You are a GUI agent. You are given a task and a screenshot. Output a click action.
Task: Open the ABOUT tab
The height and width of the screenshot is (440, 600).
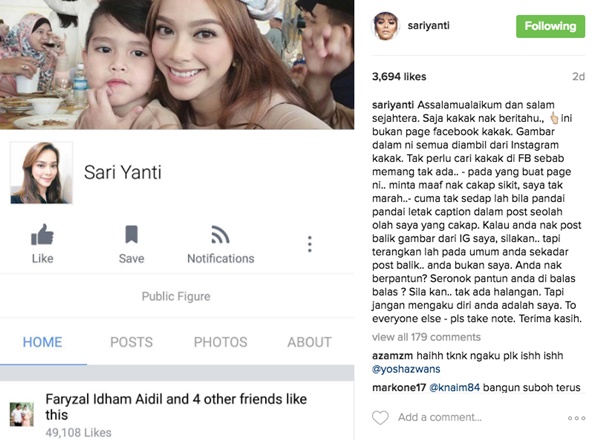310,342
